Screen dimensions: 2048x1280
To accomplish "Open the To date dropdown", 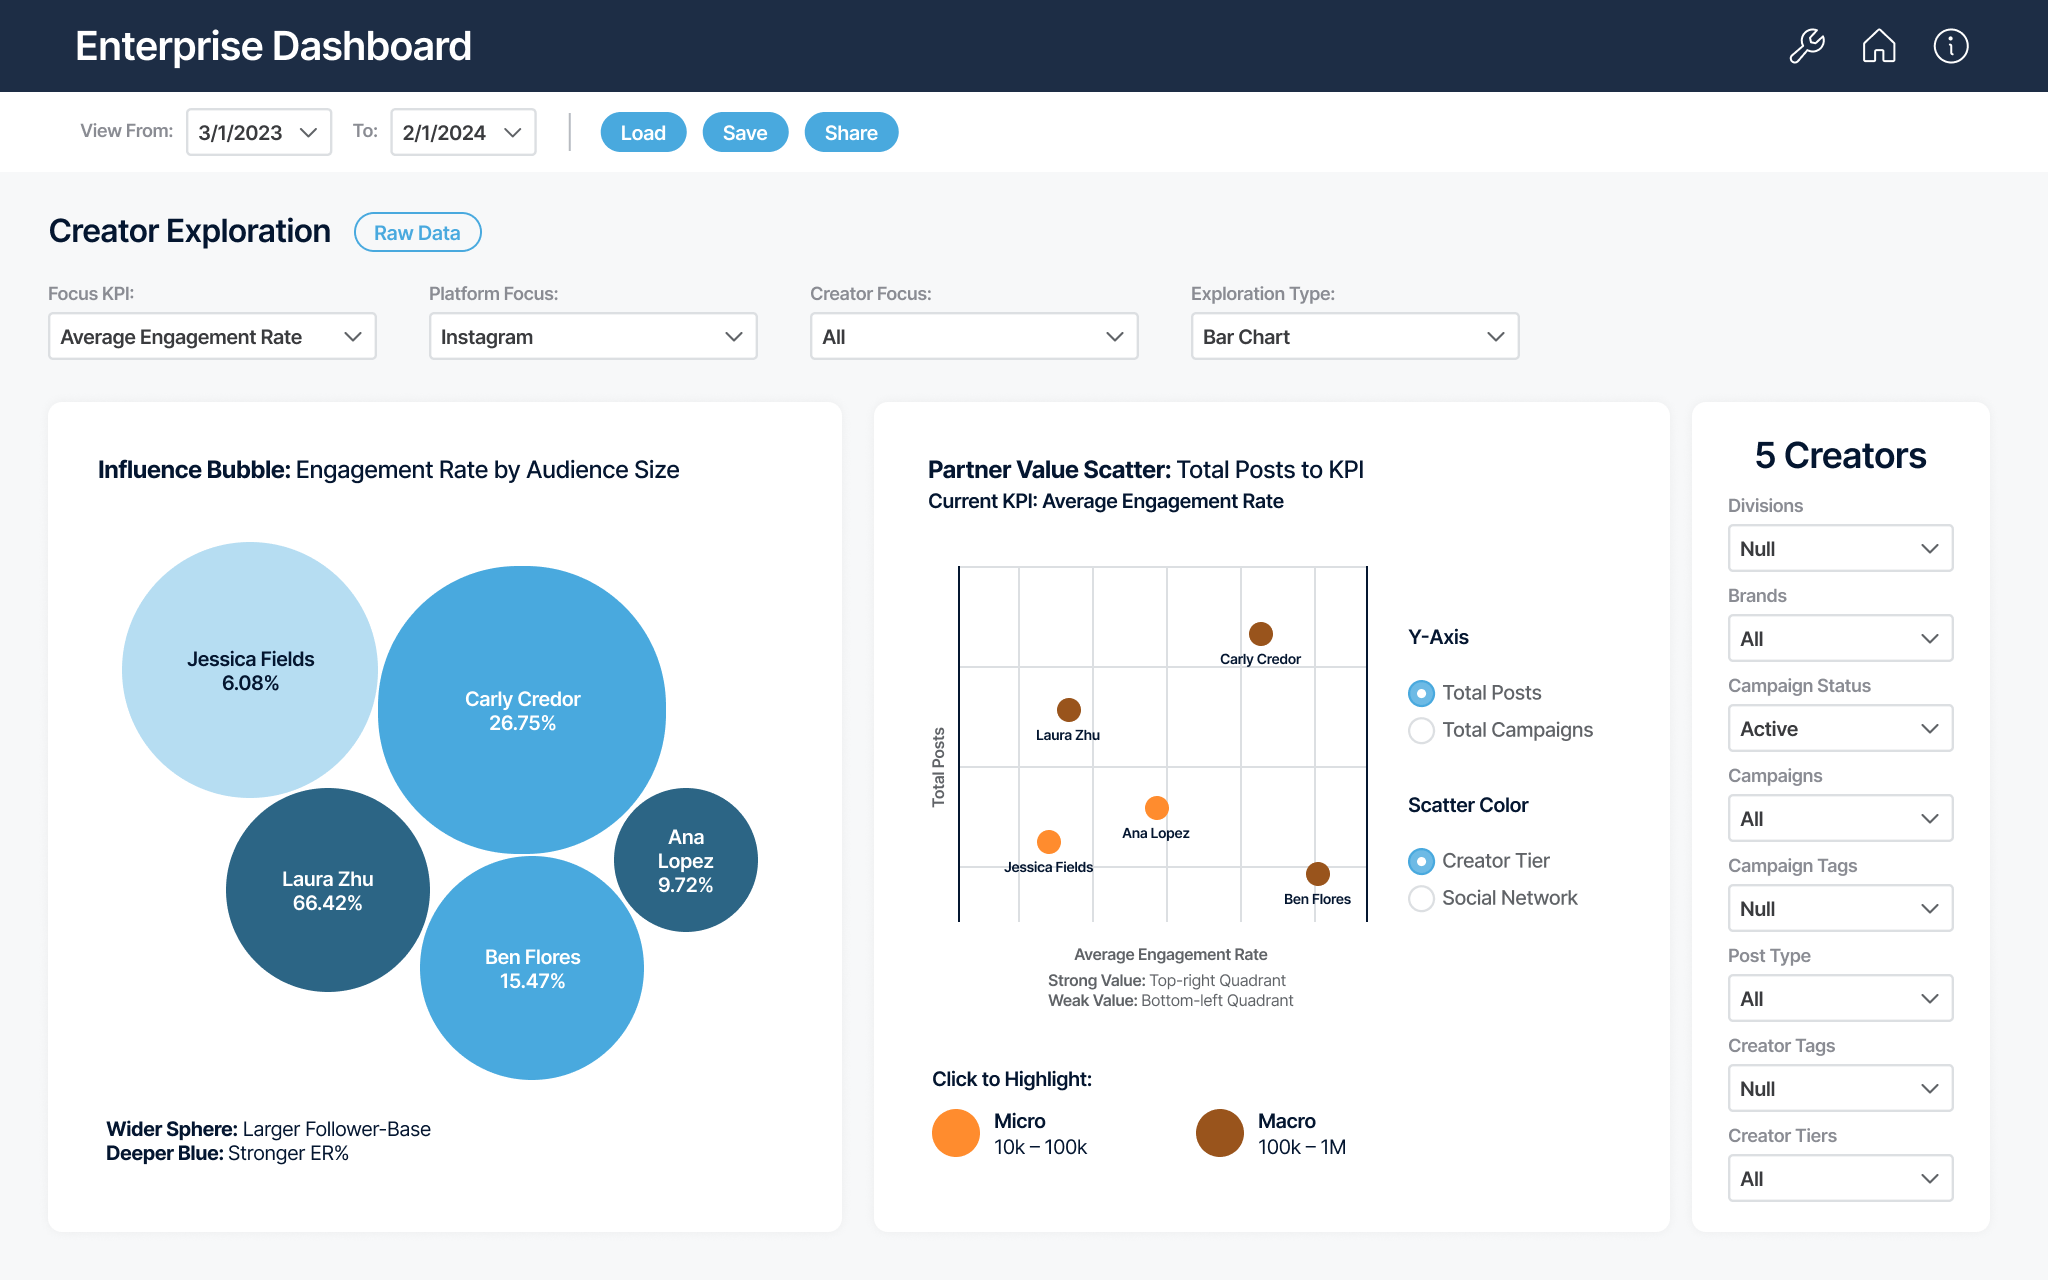I will click(463, 132).
